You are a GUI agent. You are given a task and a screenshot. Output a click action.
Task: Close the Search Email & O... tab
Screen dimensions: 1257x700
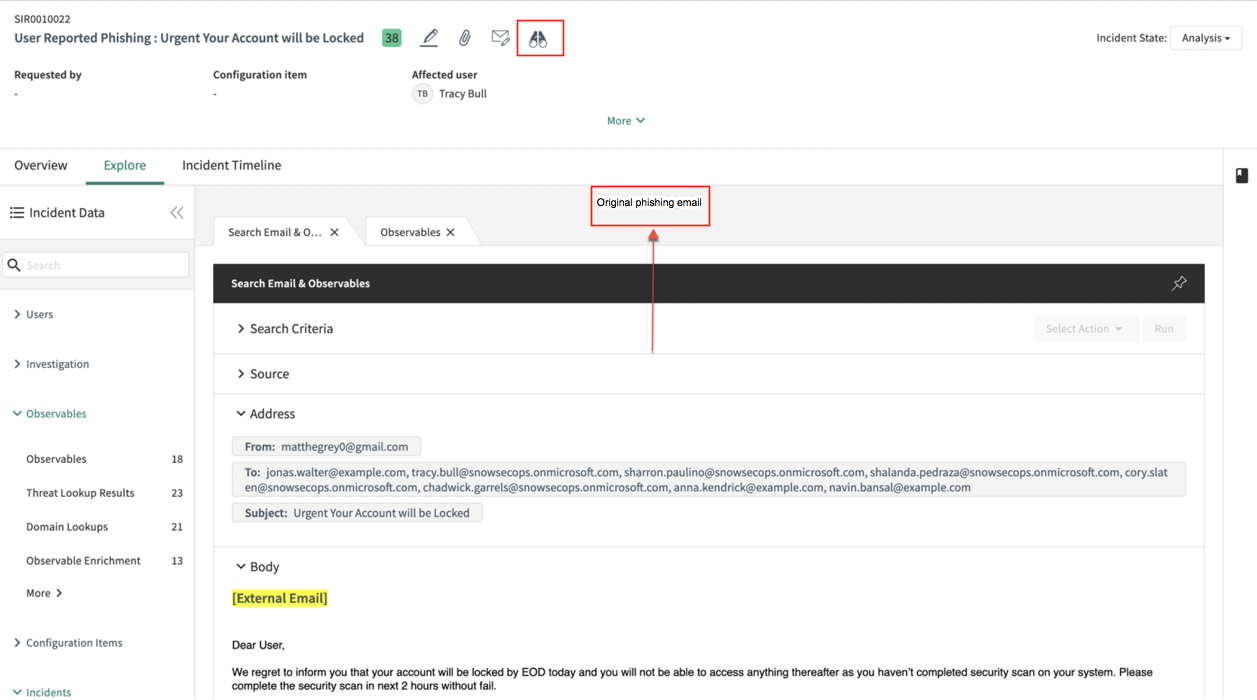pos(334,232)
